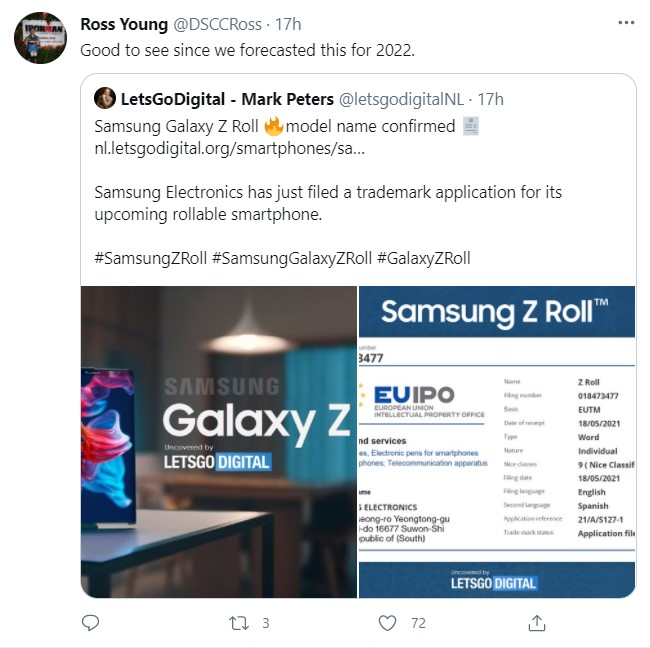Follow the nl.letsgodigital.org article link
Image resolution: width=650 pixels, height=648 pixels.
230,148
